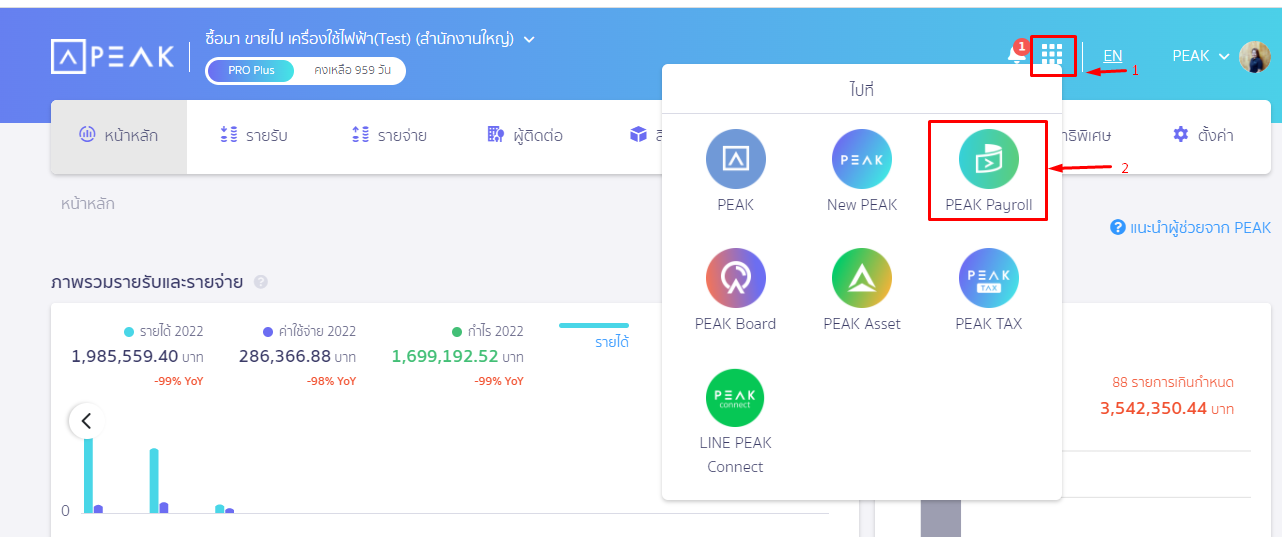This screenshot has height=537, width=1282.
Task: Click the 3,542,350.44 overdue amount
Action: pos(1153,408)
